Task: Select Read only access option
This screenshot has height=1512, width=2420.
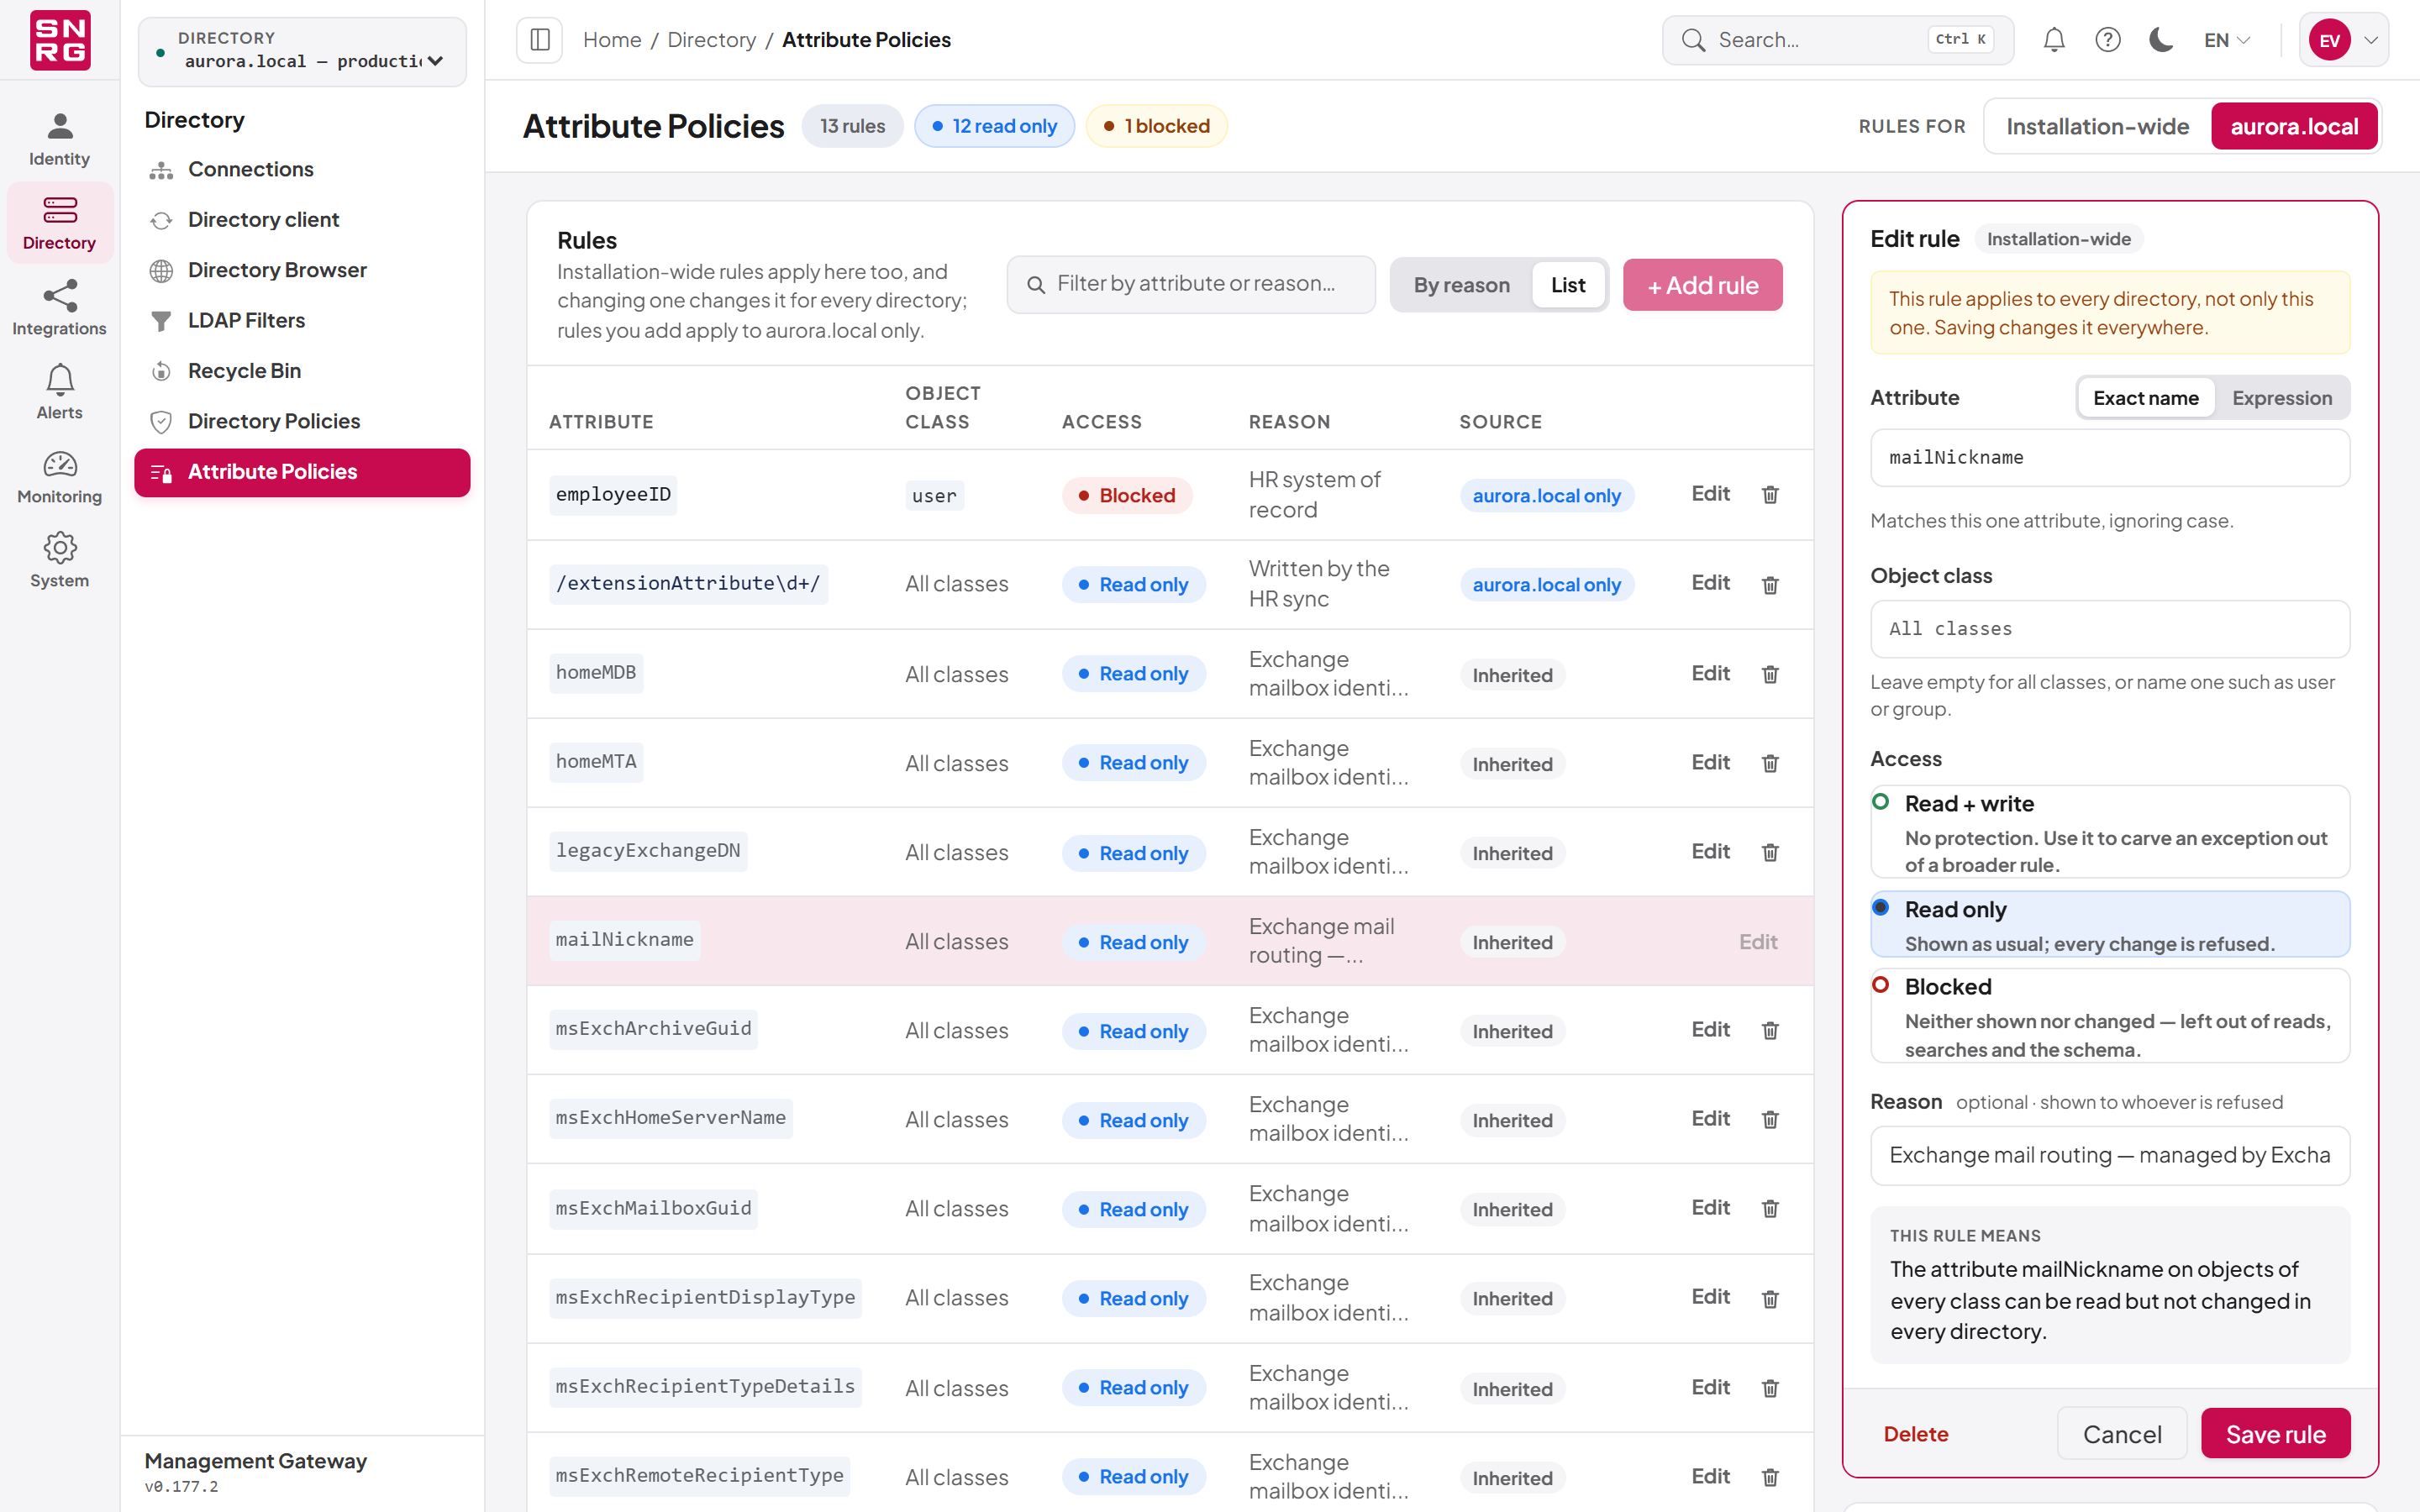Action: coord(2110,924)
